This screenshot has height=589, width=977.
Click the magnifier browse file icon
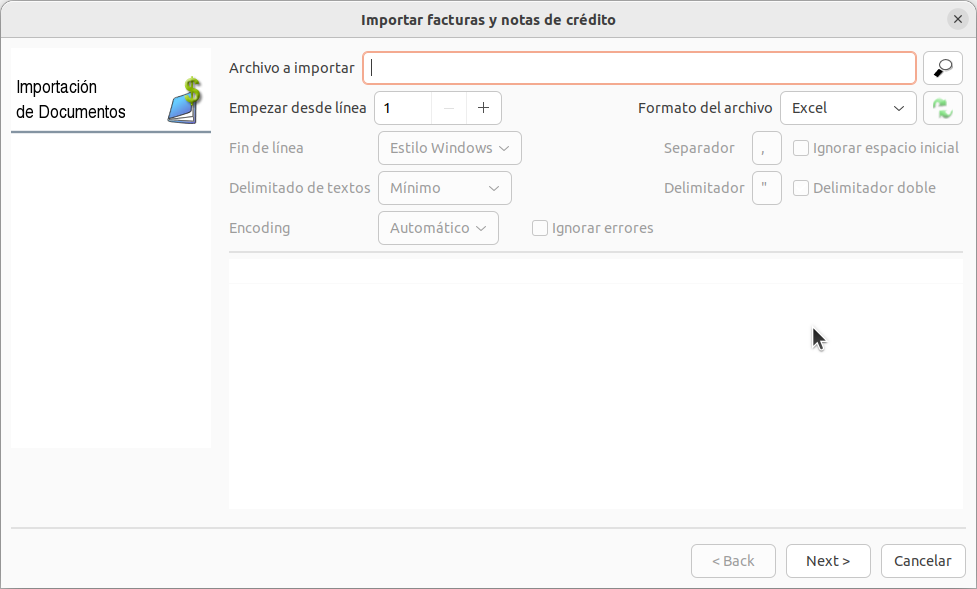click(942, 68)
